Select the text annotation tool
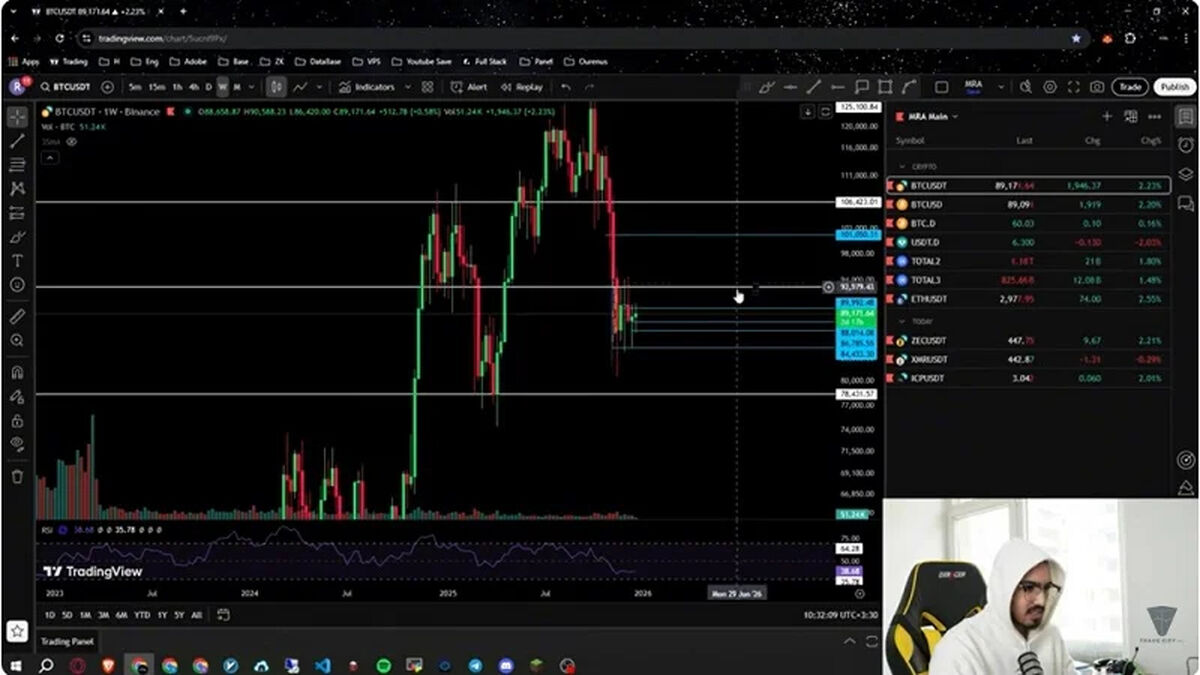Image resolution: width=1200 pixels, height=675 pixels. [17, 261]
